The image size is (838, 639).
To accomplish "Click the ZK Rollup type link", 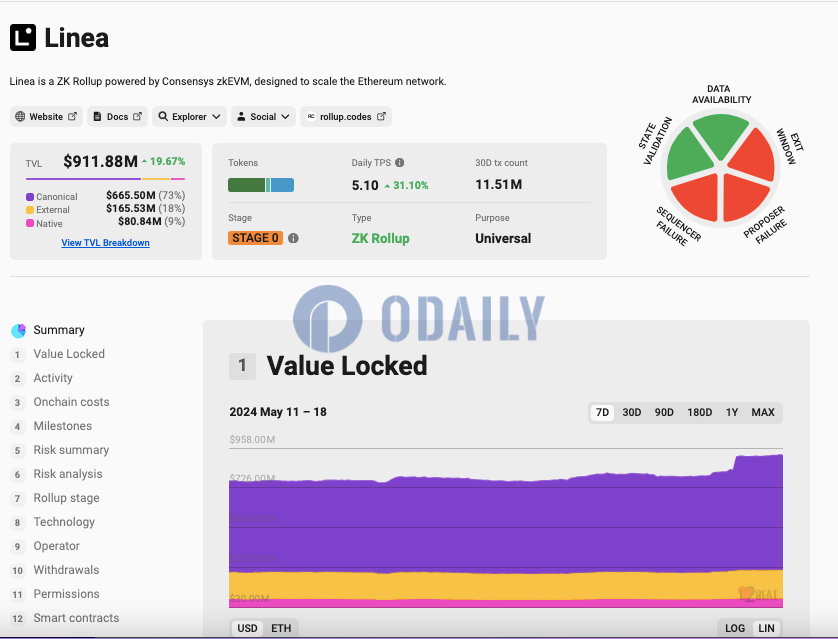I will pos(381,238).
